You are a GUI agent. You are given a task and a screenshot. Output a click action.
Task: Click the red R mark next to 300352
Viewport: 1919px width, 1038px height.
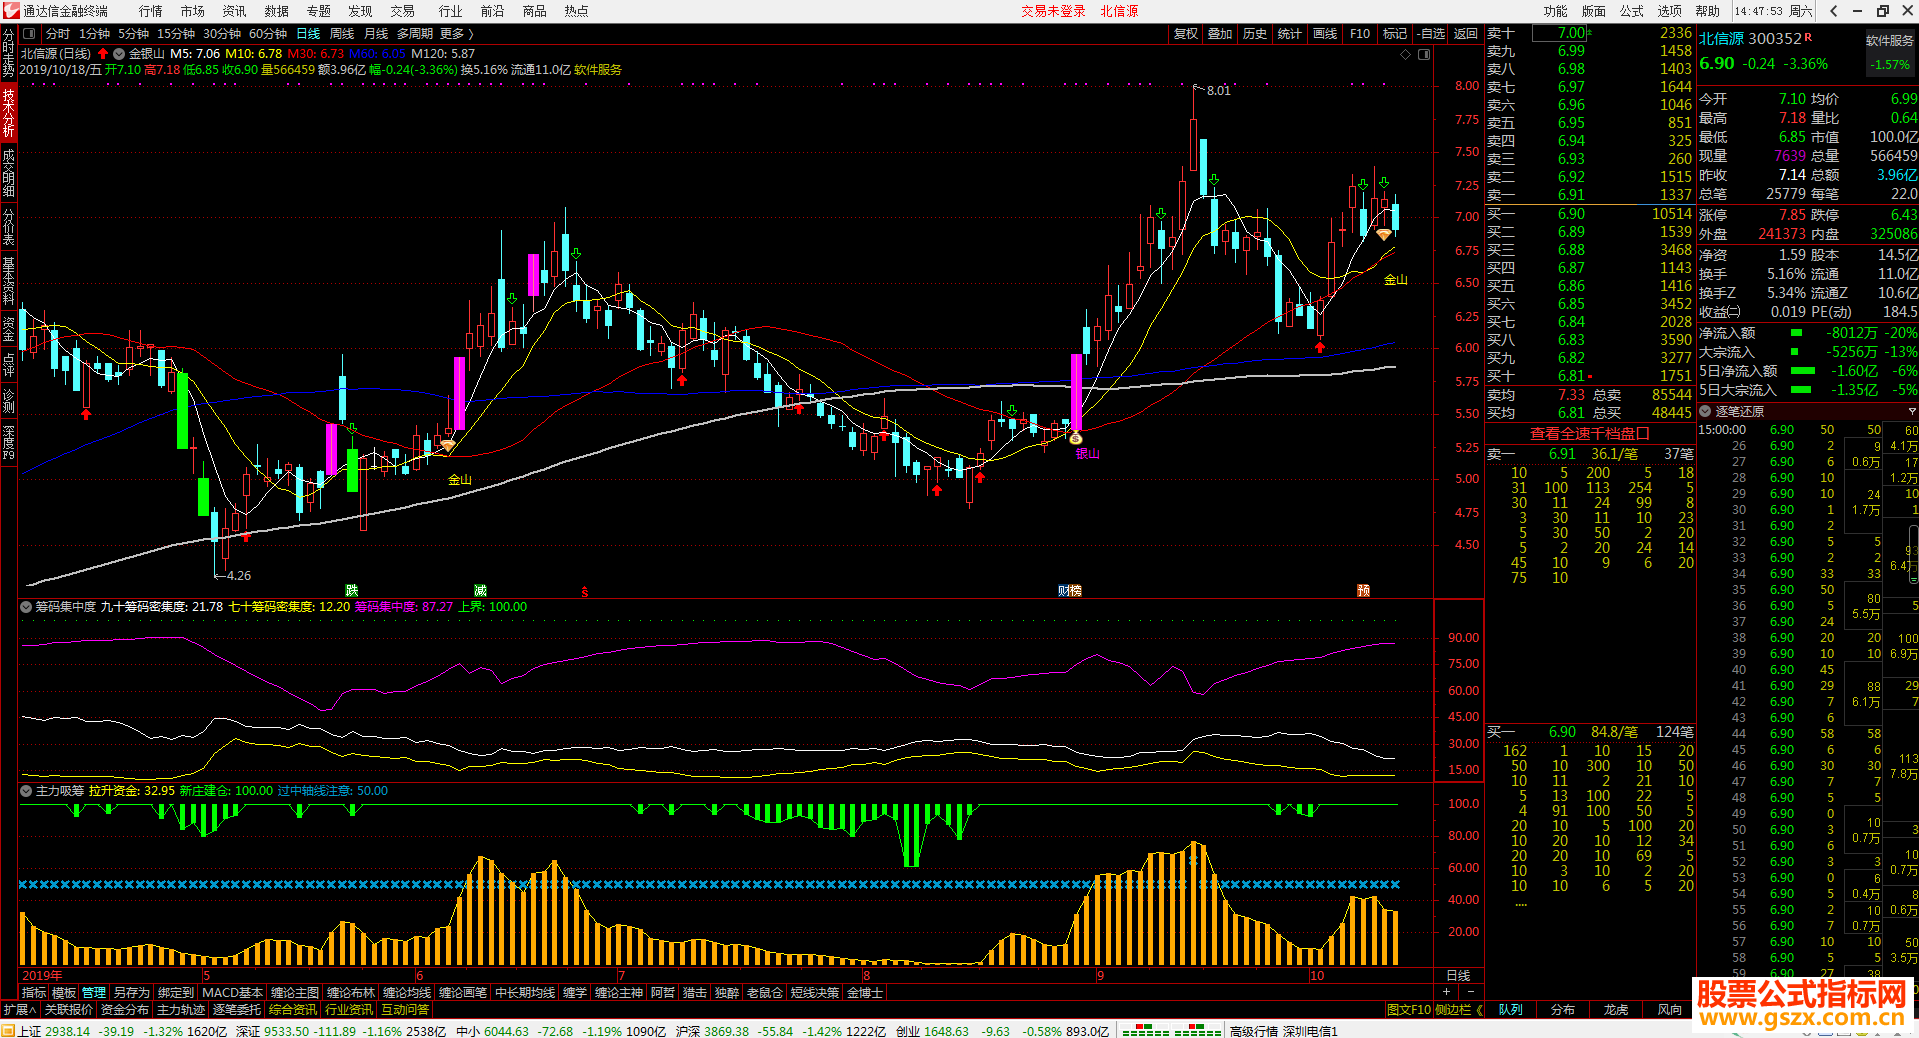1808,37
